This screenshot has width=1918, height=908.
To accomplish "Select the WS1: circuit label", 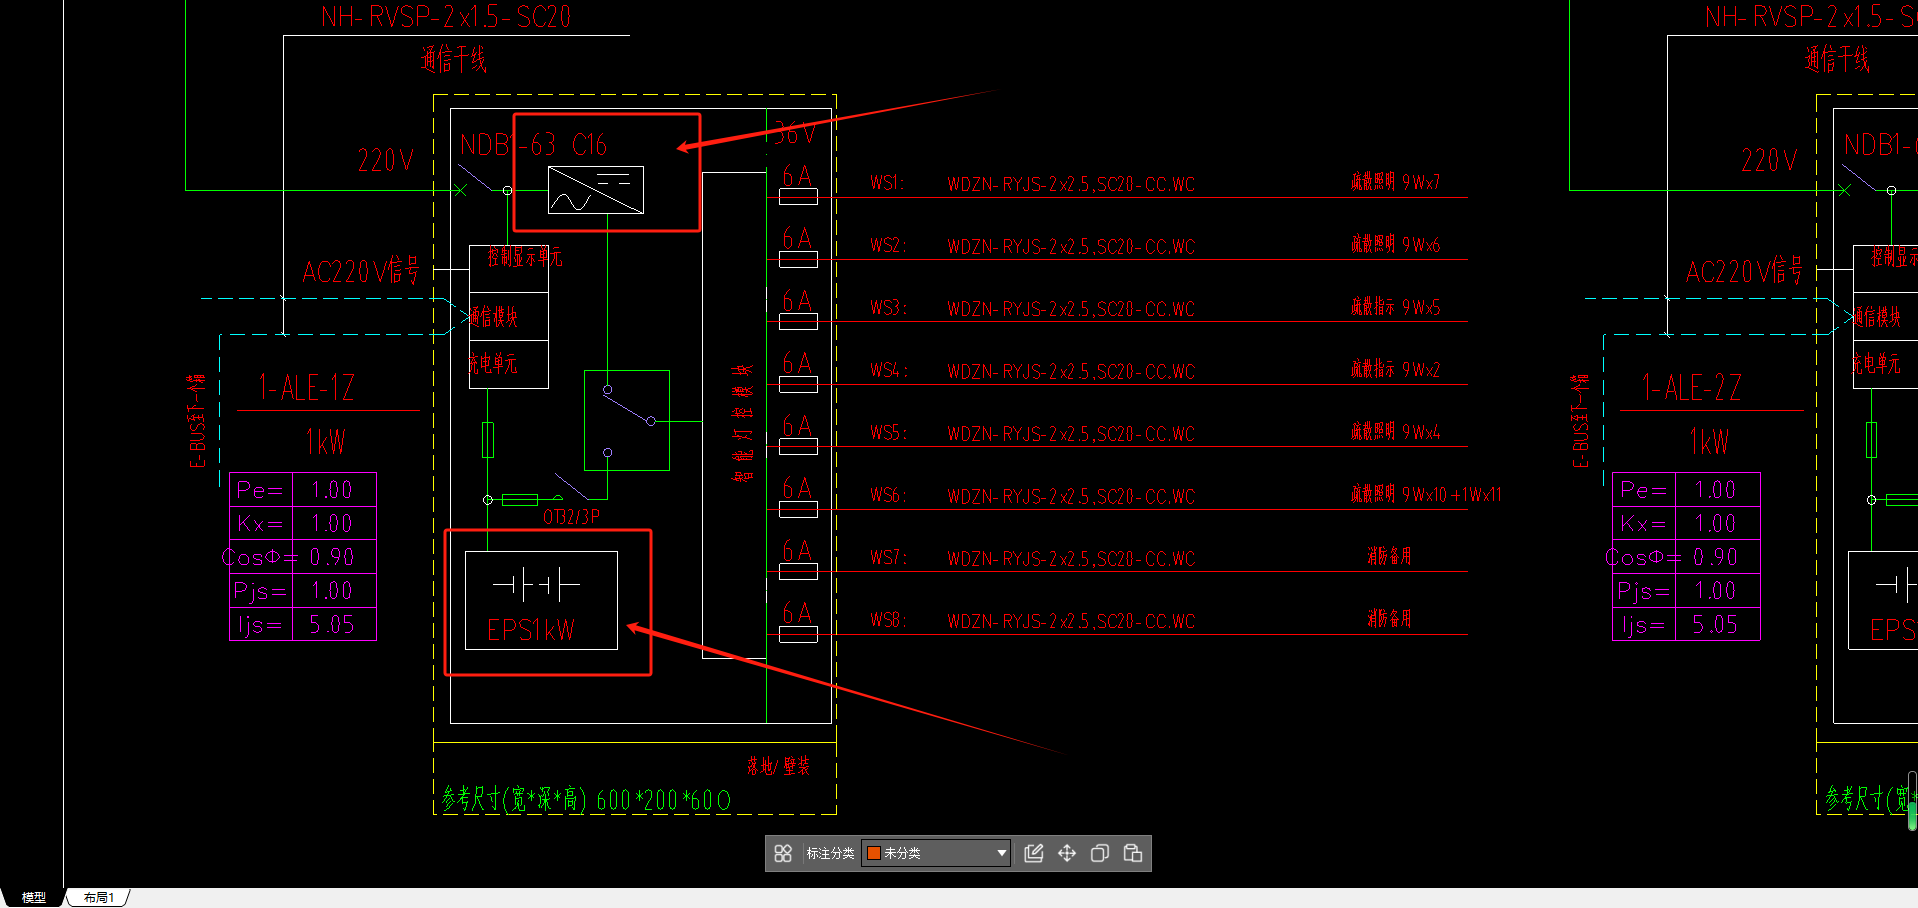I will [887, 183].
